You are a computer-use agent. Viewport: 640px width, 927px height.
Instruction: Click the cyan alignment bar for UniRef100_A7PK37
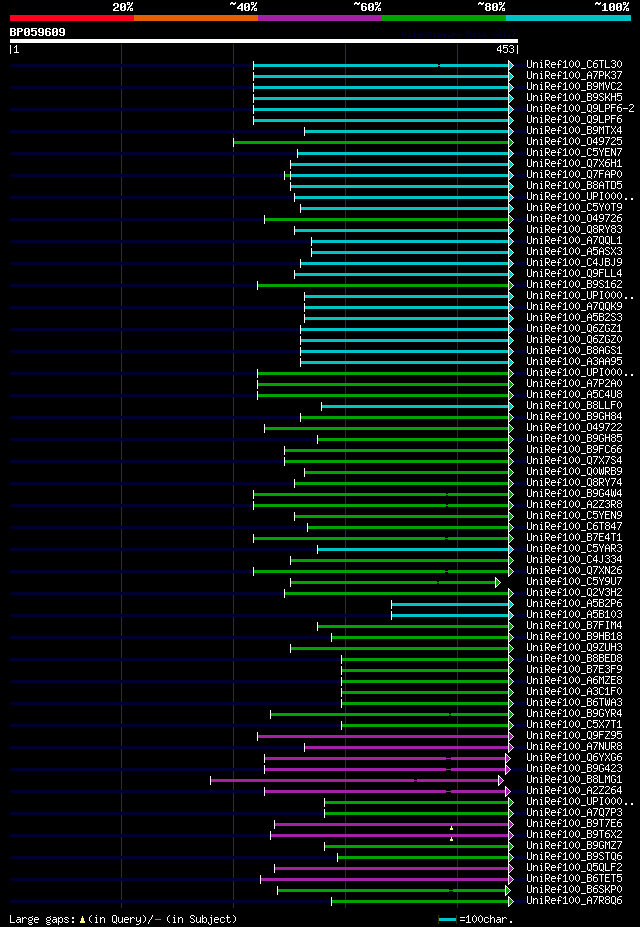384,76
